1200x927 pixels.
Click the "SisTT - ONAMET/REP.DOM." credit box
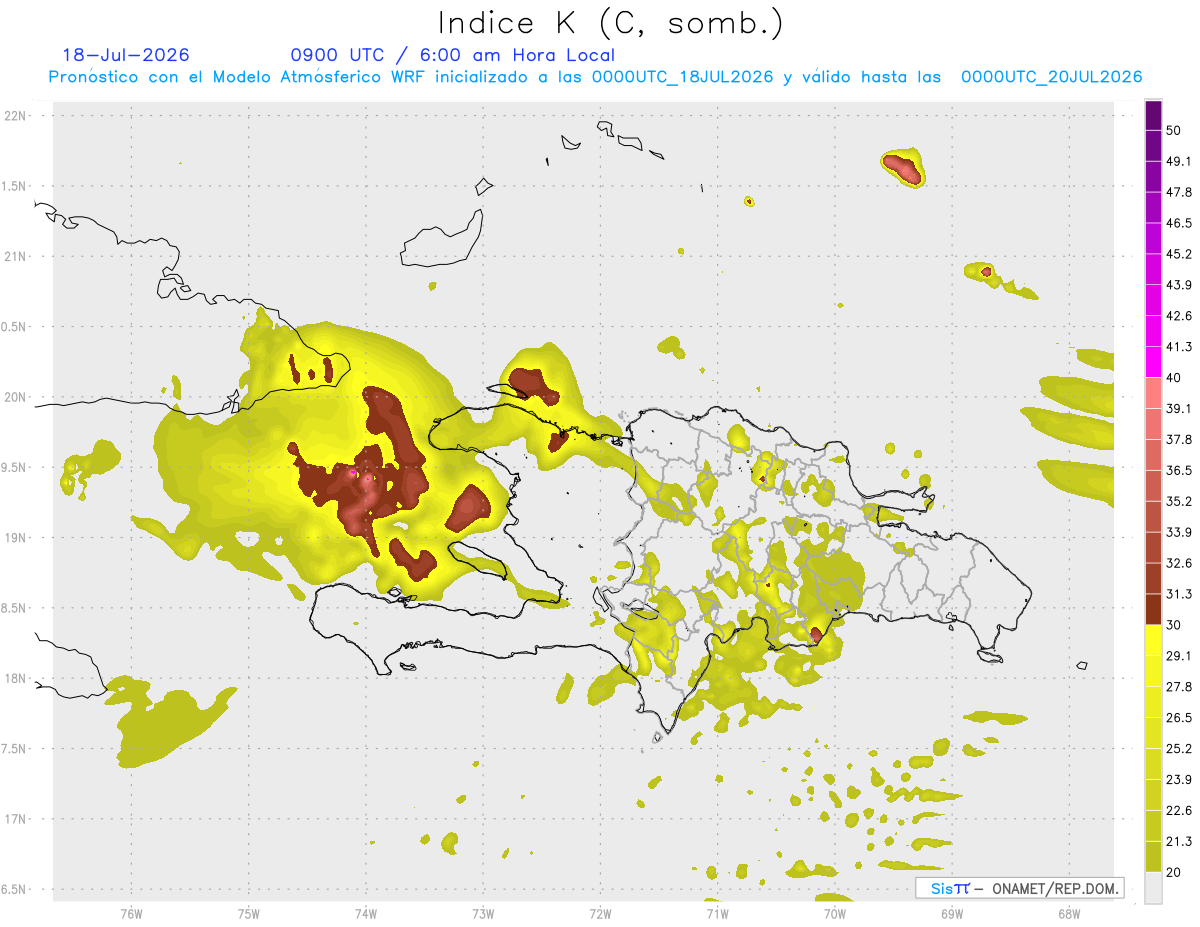click(1020, 888)
